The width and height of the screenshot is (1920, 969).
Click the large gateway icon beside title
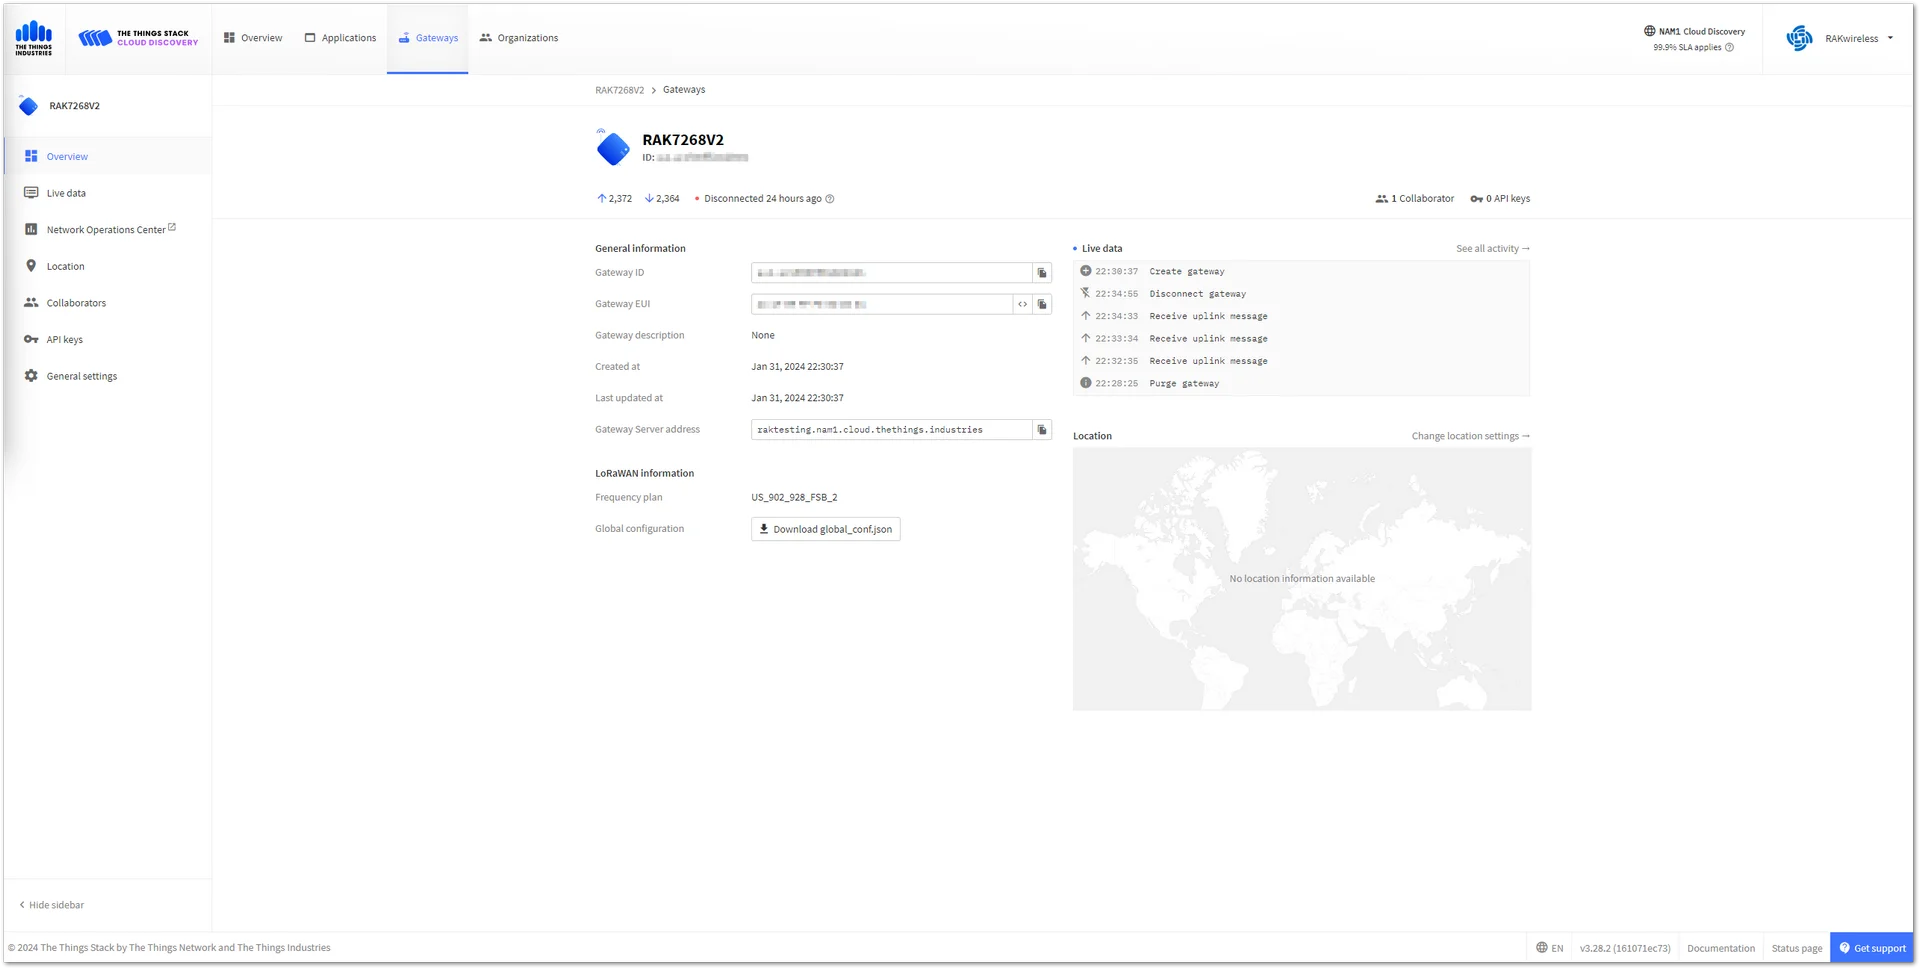click(613, 148)
